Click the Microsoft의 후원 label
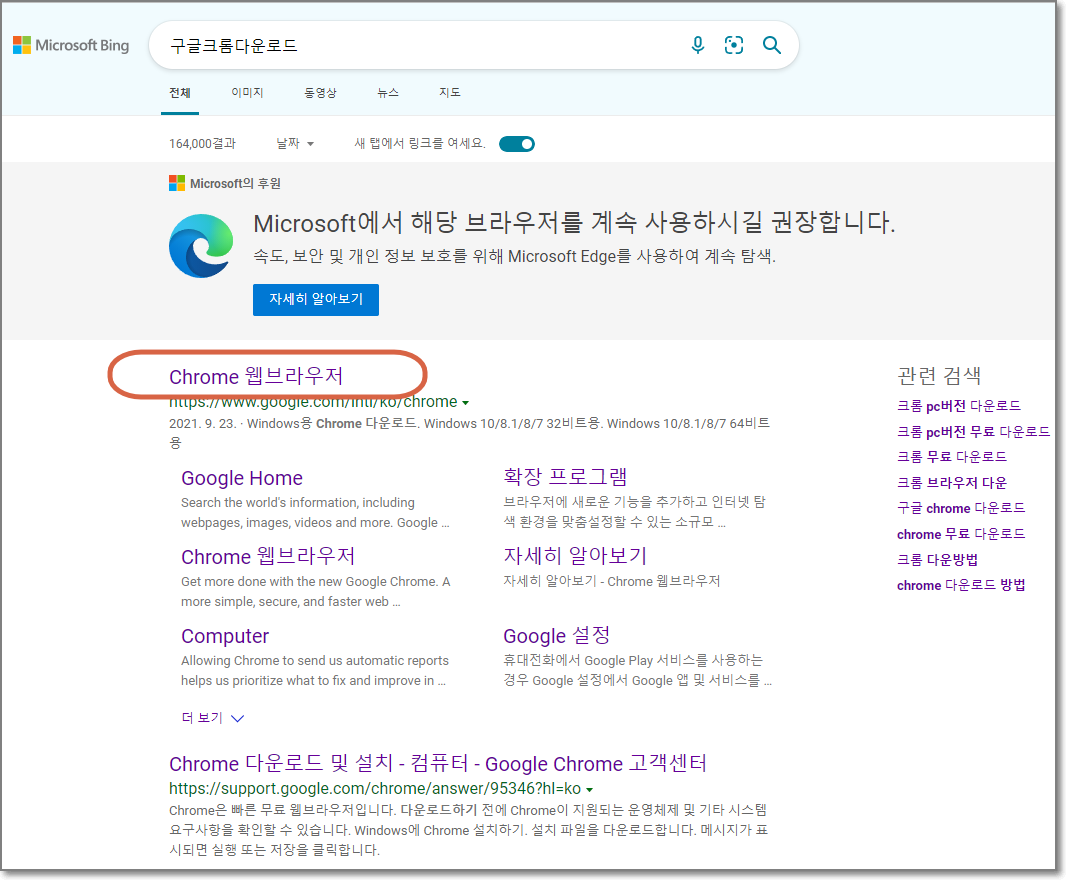 click(x=235, y=183)
